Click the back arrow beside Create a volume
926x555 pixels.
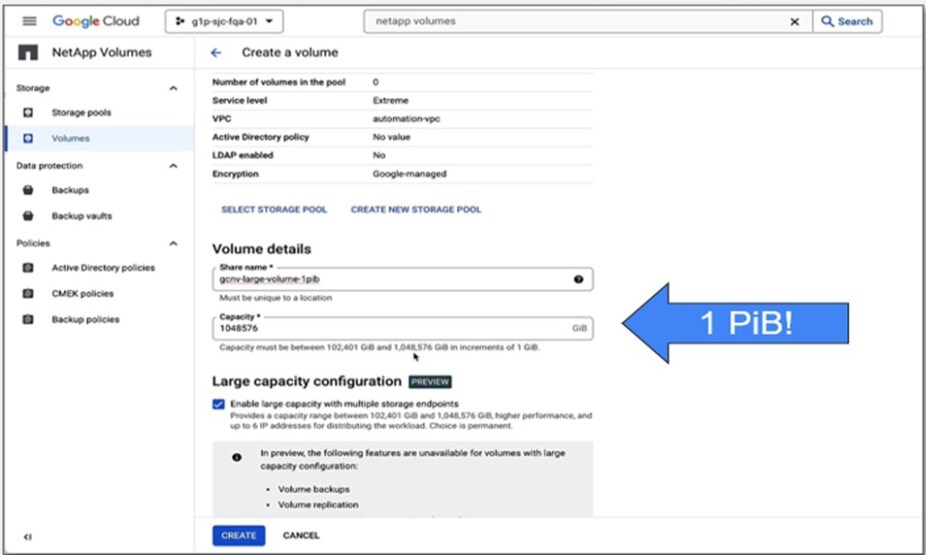pyautogui.click(x=216, y=52)
